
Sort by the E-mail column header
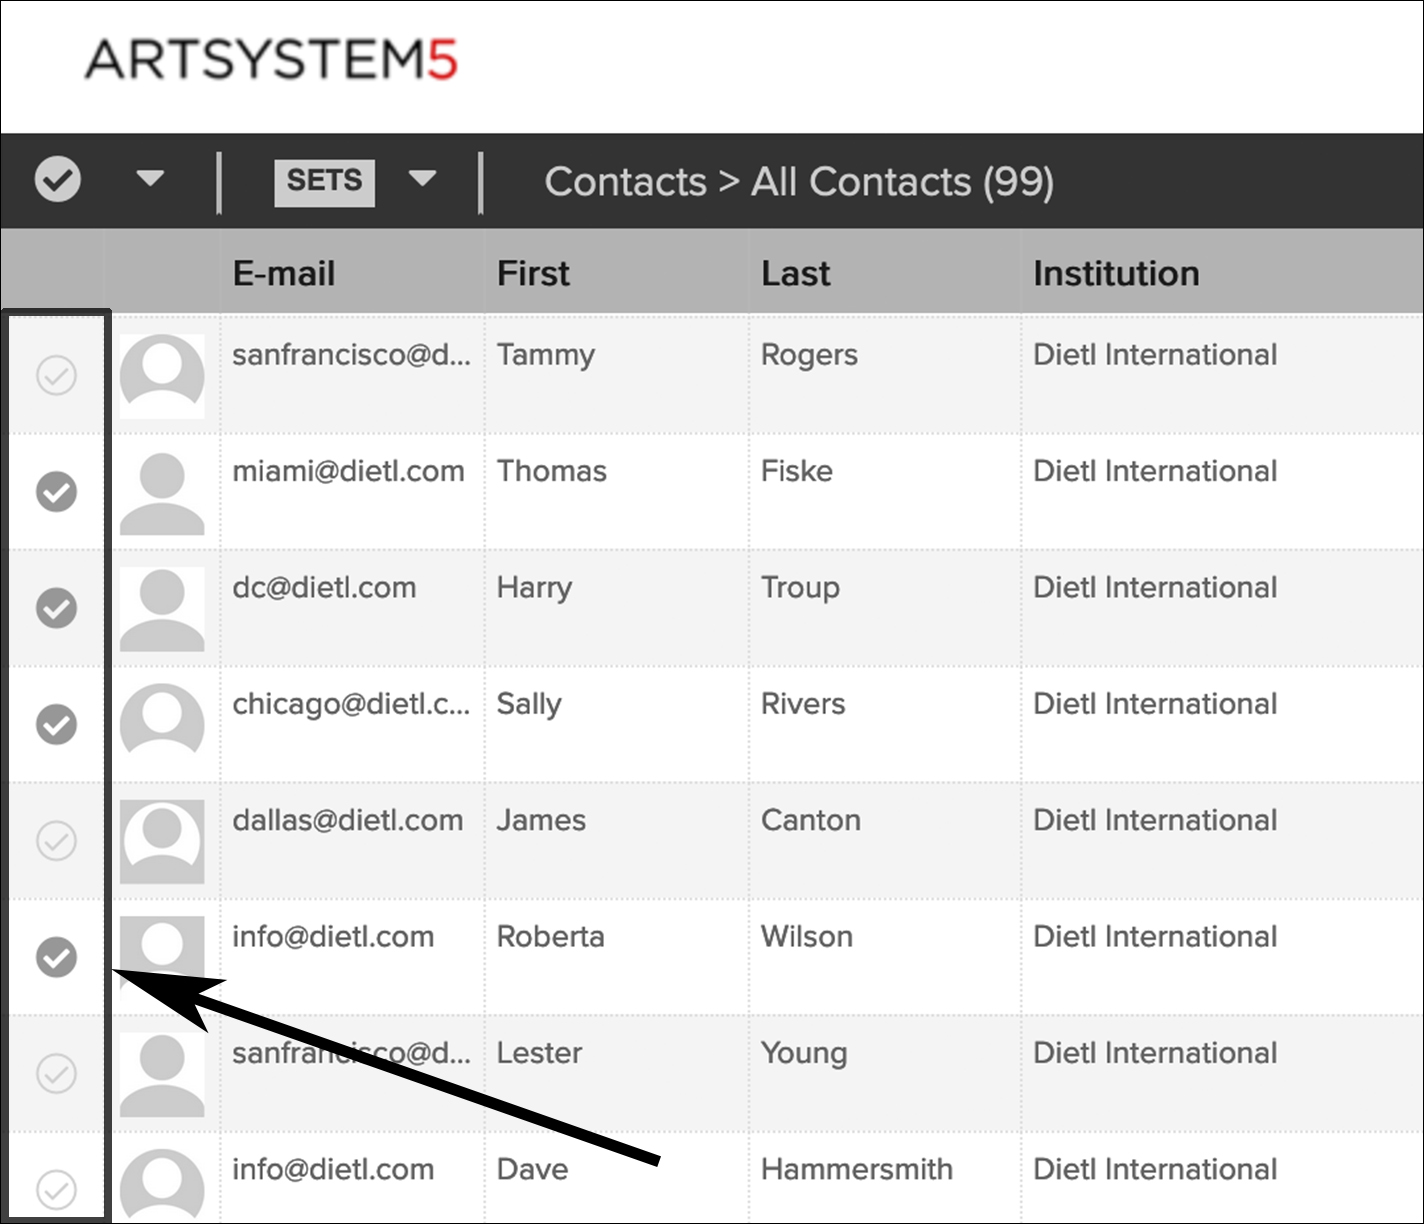284,274
